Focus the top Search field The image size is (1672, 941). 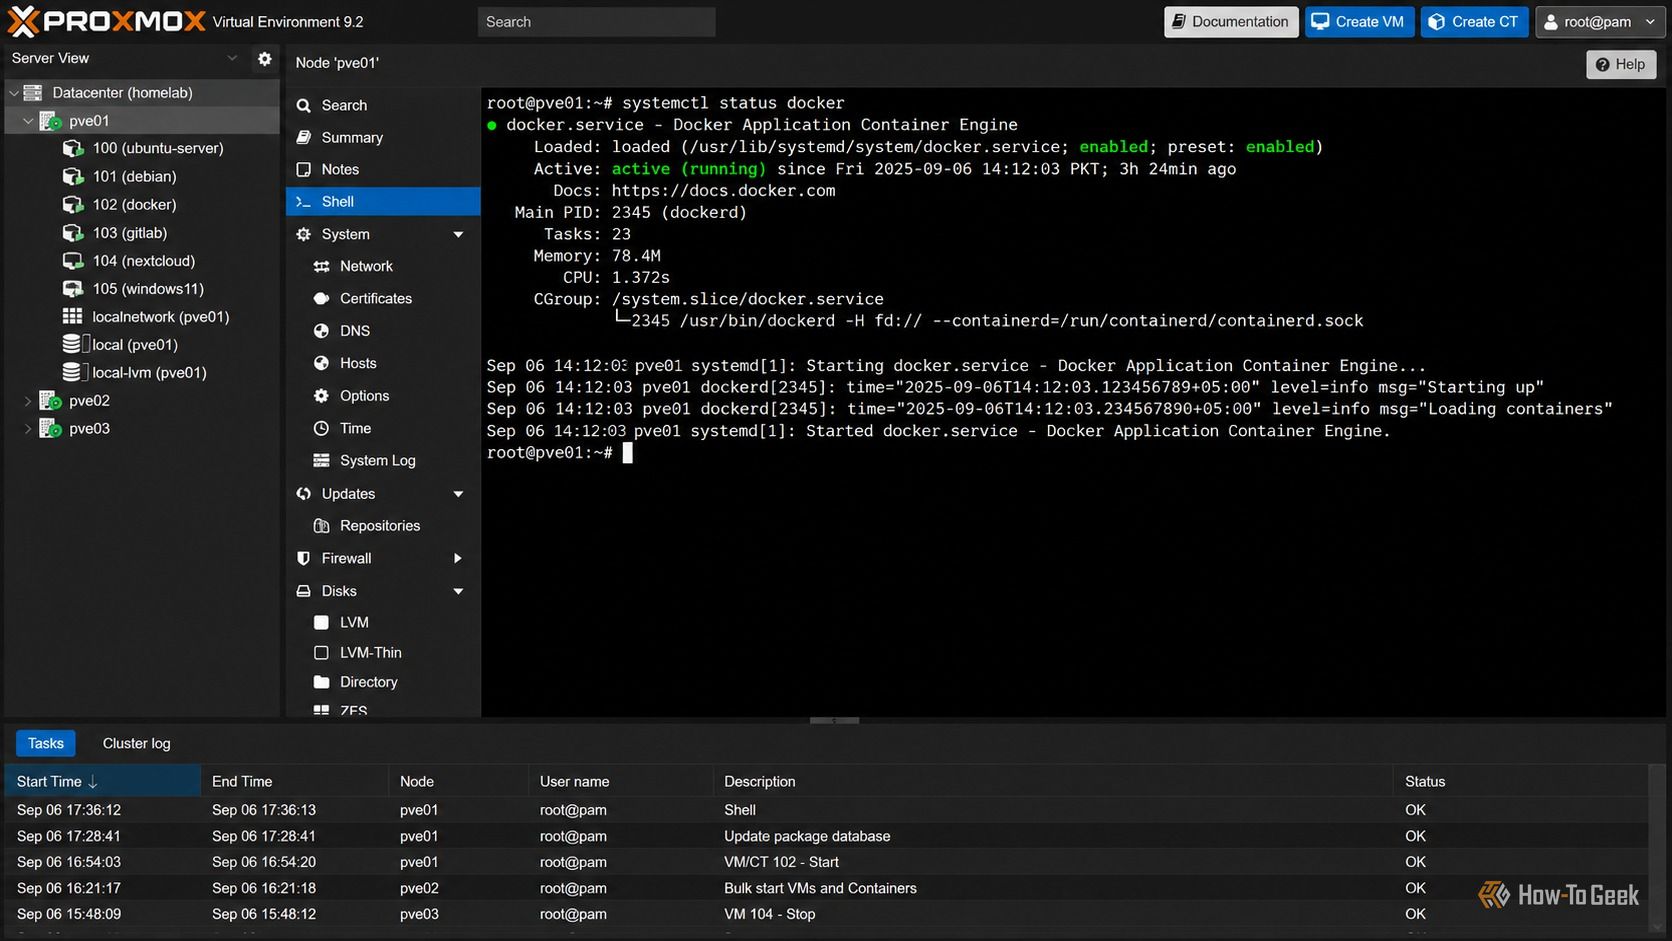[596, 22]
